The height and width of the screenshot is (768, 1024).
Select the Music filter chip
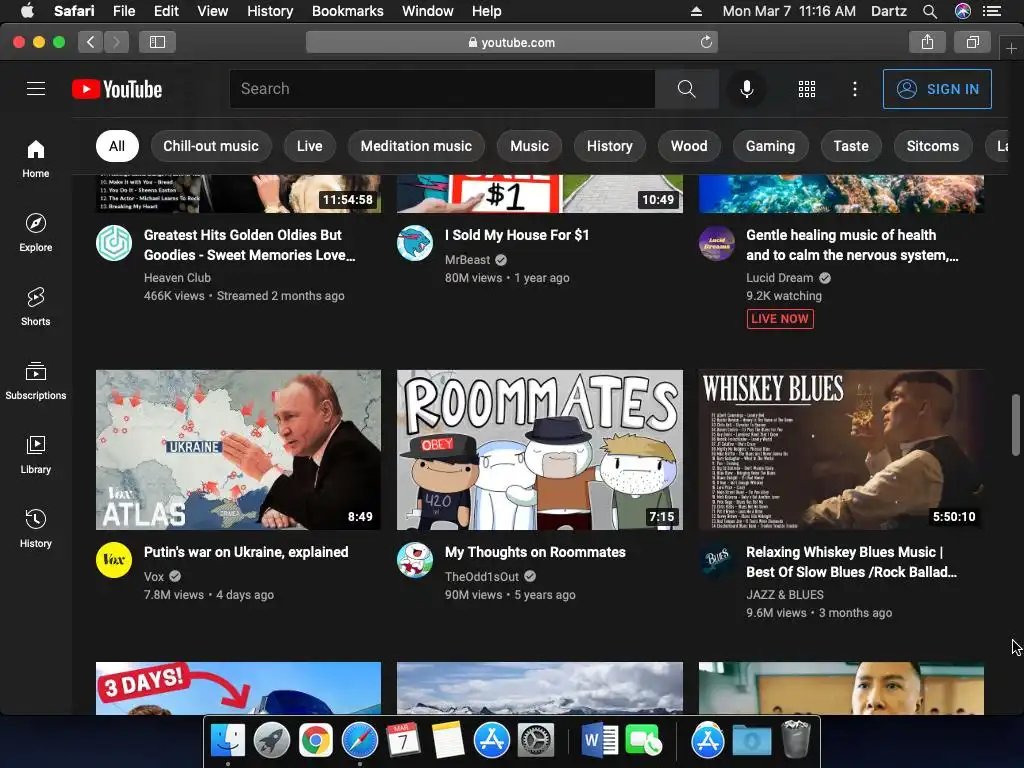[529, 146]
